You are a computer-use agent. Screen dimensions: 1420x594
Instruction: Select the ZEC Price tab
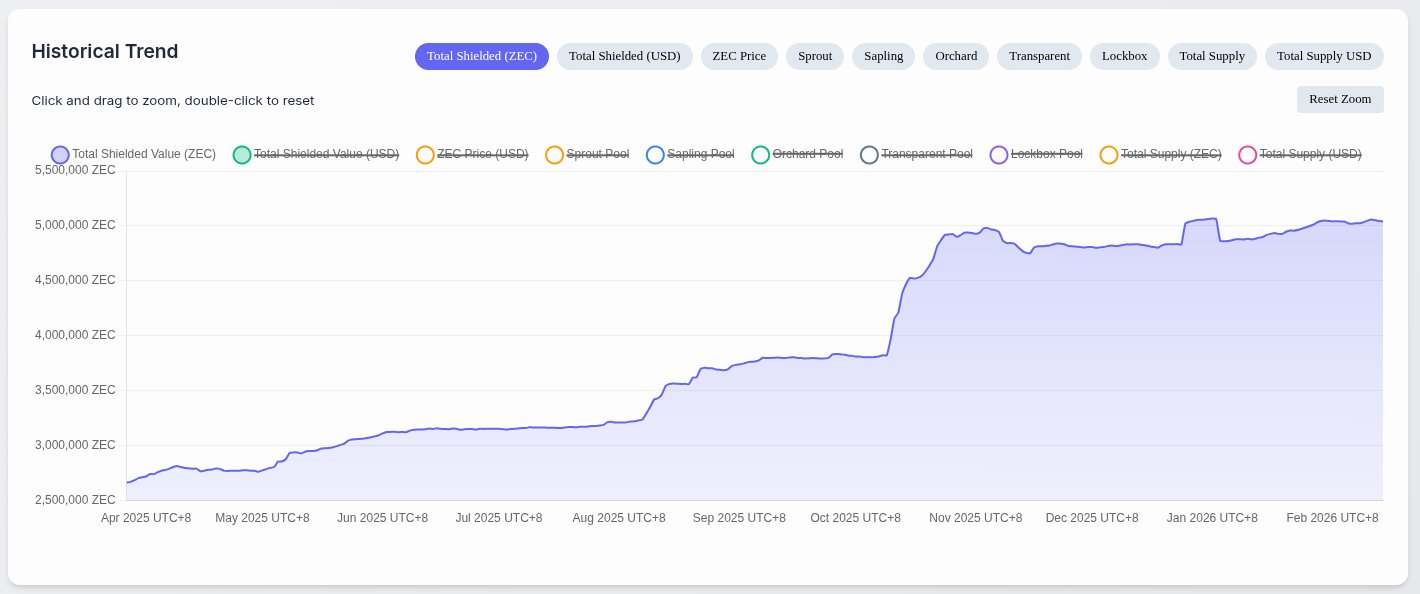click(x=739, y=57)
